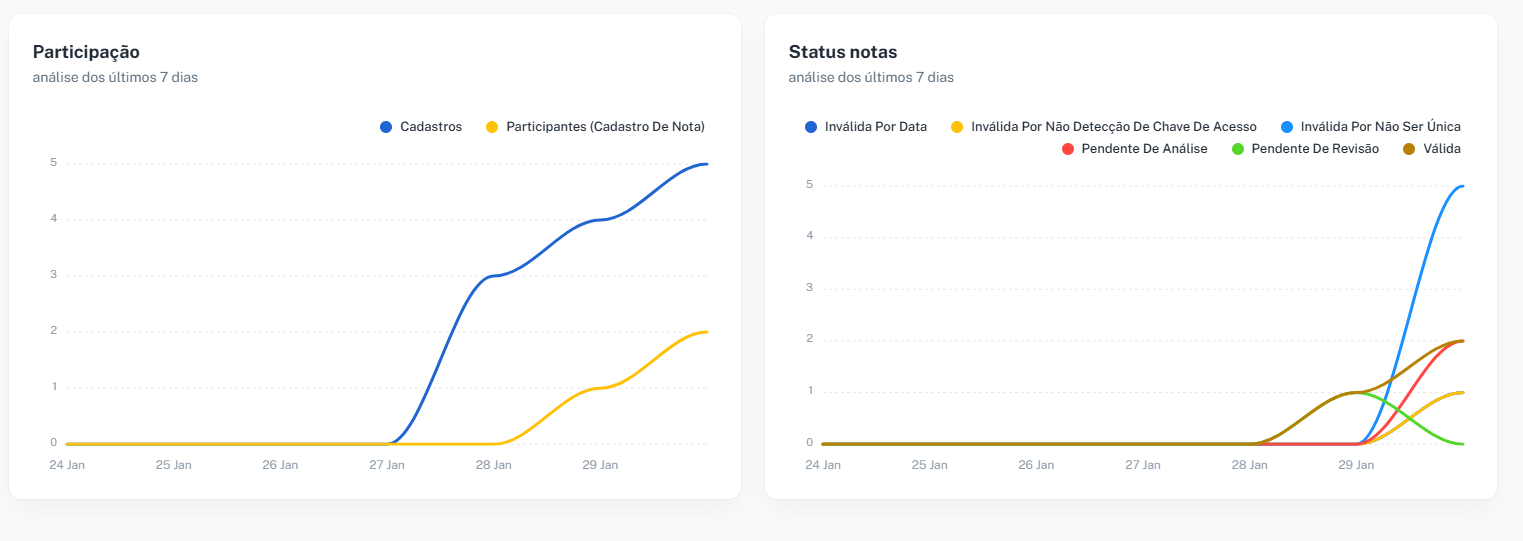The width and height of the screenshot is (1523, 541).
Task: Click the Status notas chart title
Action: [x=843, y=52]
